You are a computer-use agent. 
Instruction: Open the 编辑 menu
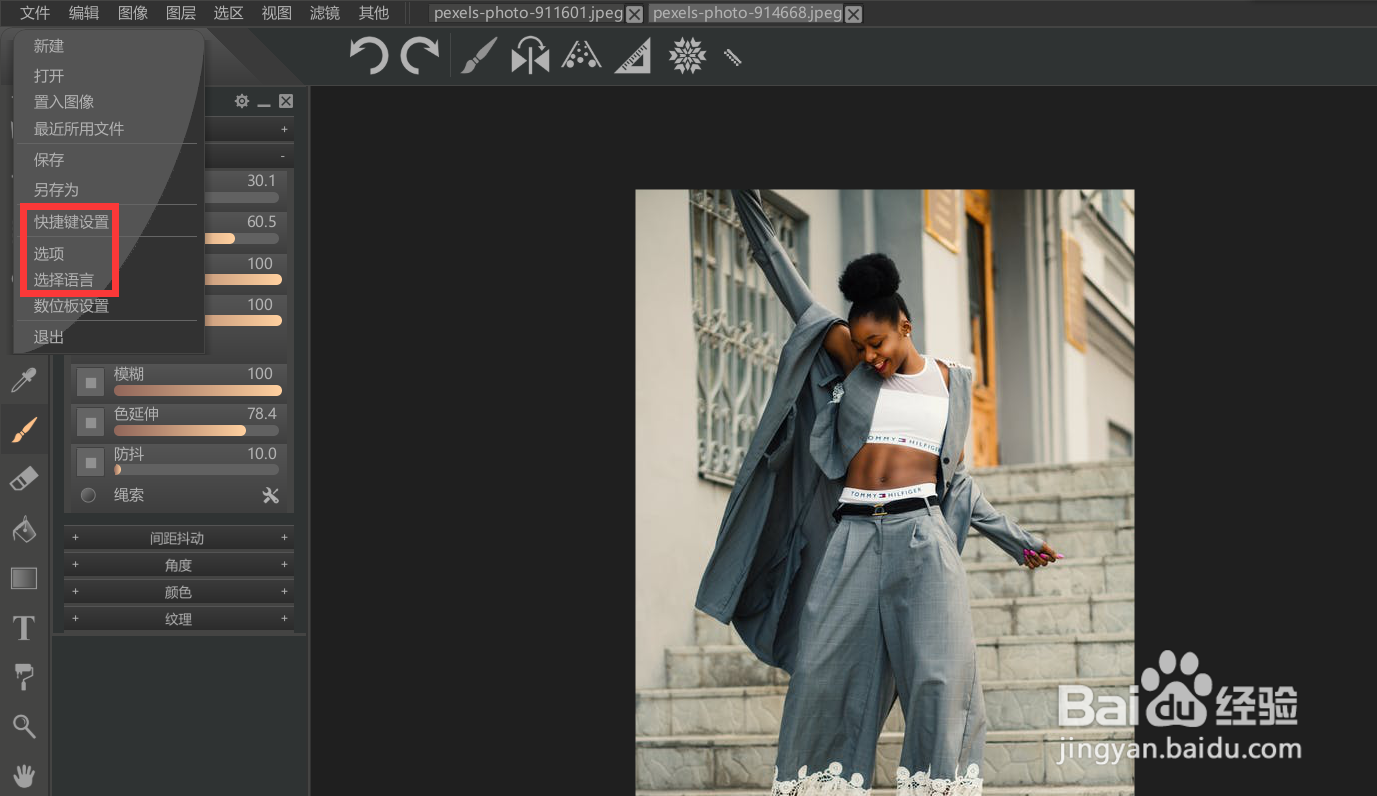point(84,13)
